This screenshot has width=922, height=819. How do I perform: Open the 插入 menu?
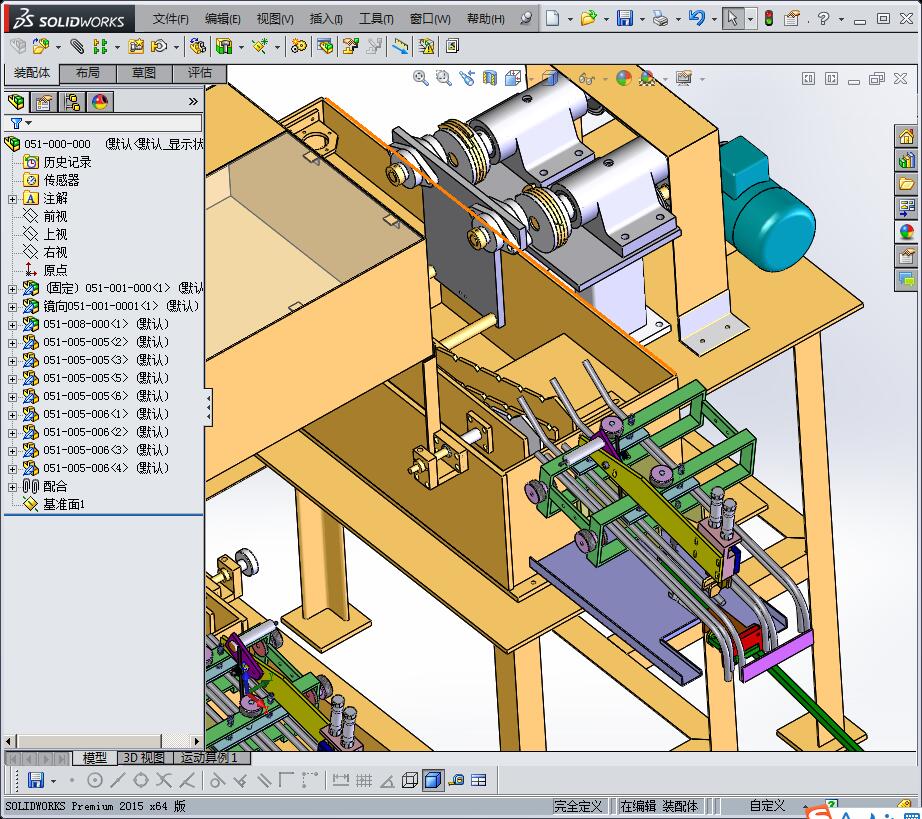click(326, 18)
